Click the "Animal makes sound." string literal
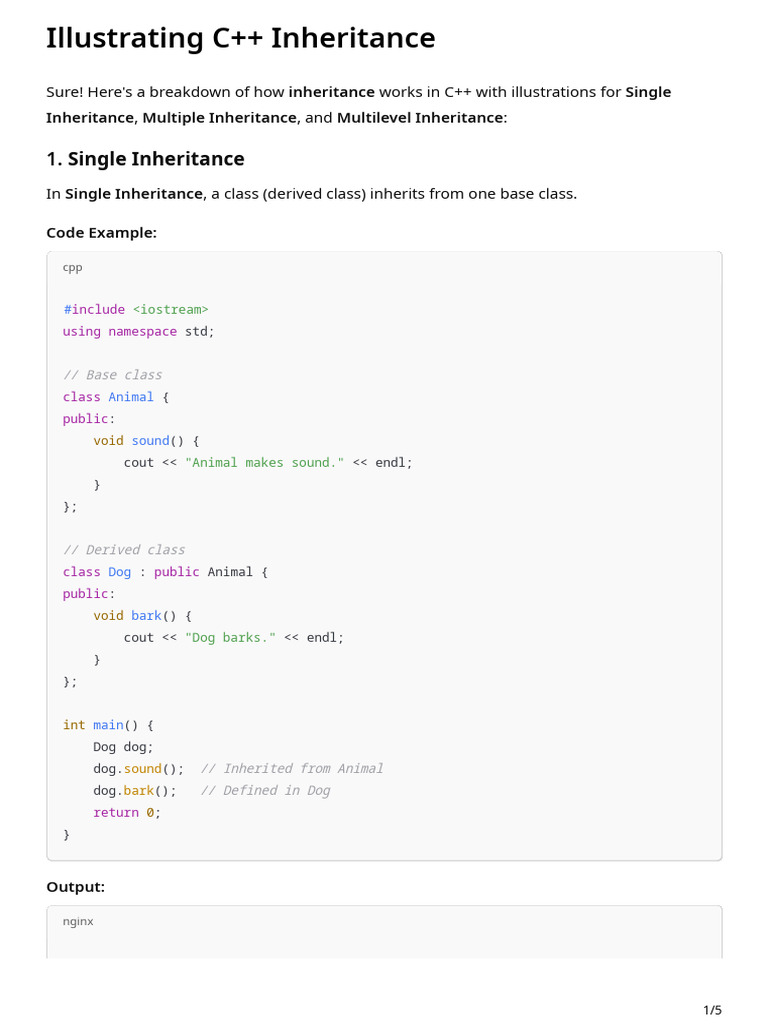 click(264, 463)
